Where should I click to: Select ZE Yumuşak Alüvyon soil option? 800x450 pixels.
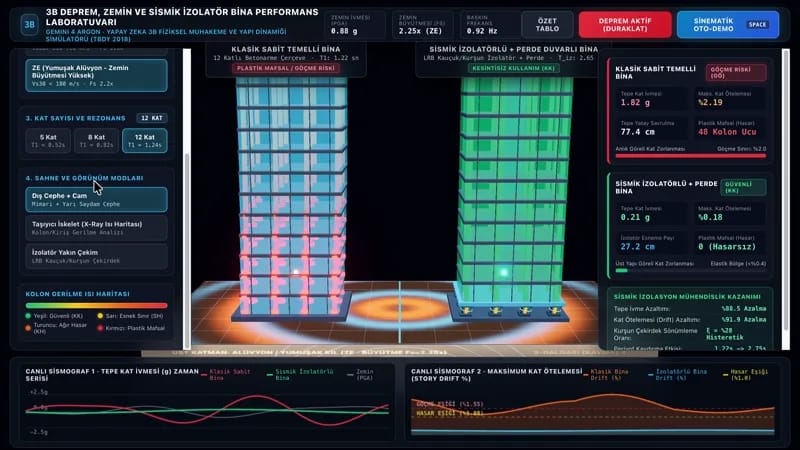point(96,76)
